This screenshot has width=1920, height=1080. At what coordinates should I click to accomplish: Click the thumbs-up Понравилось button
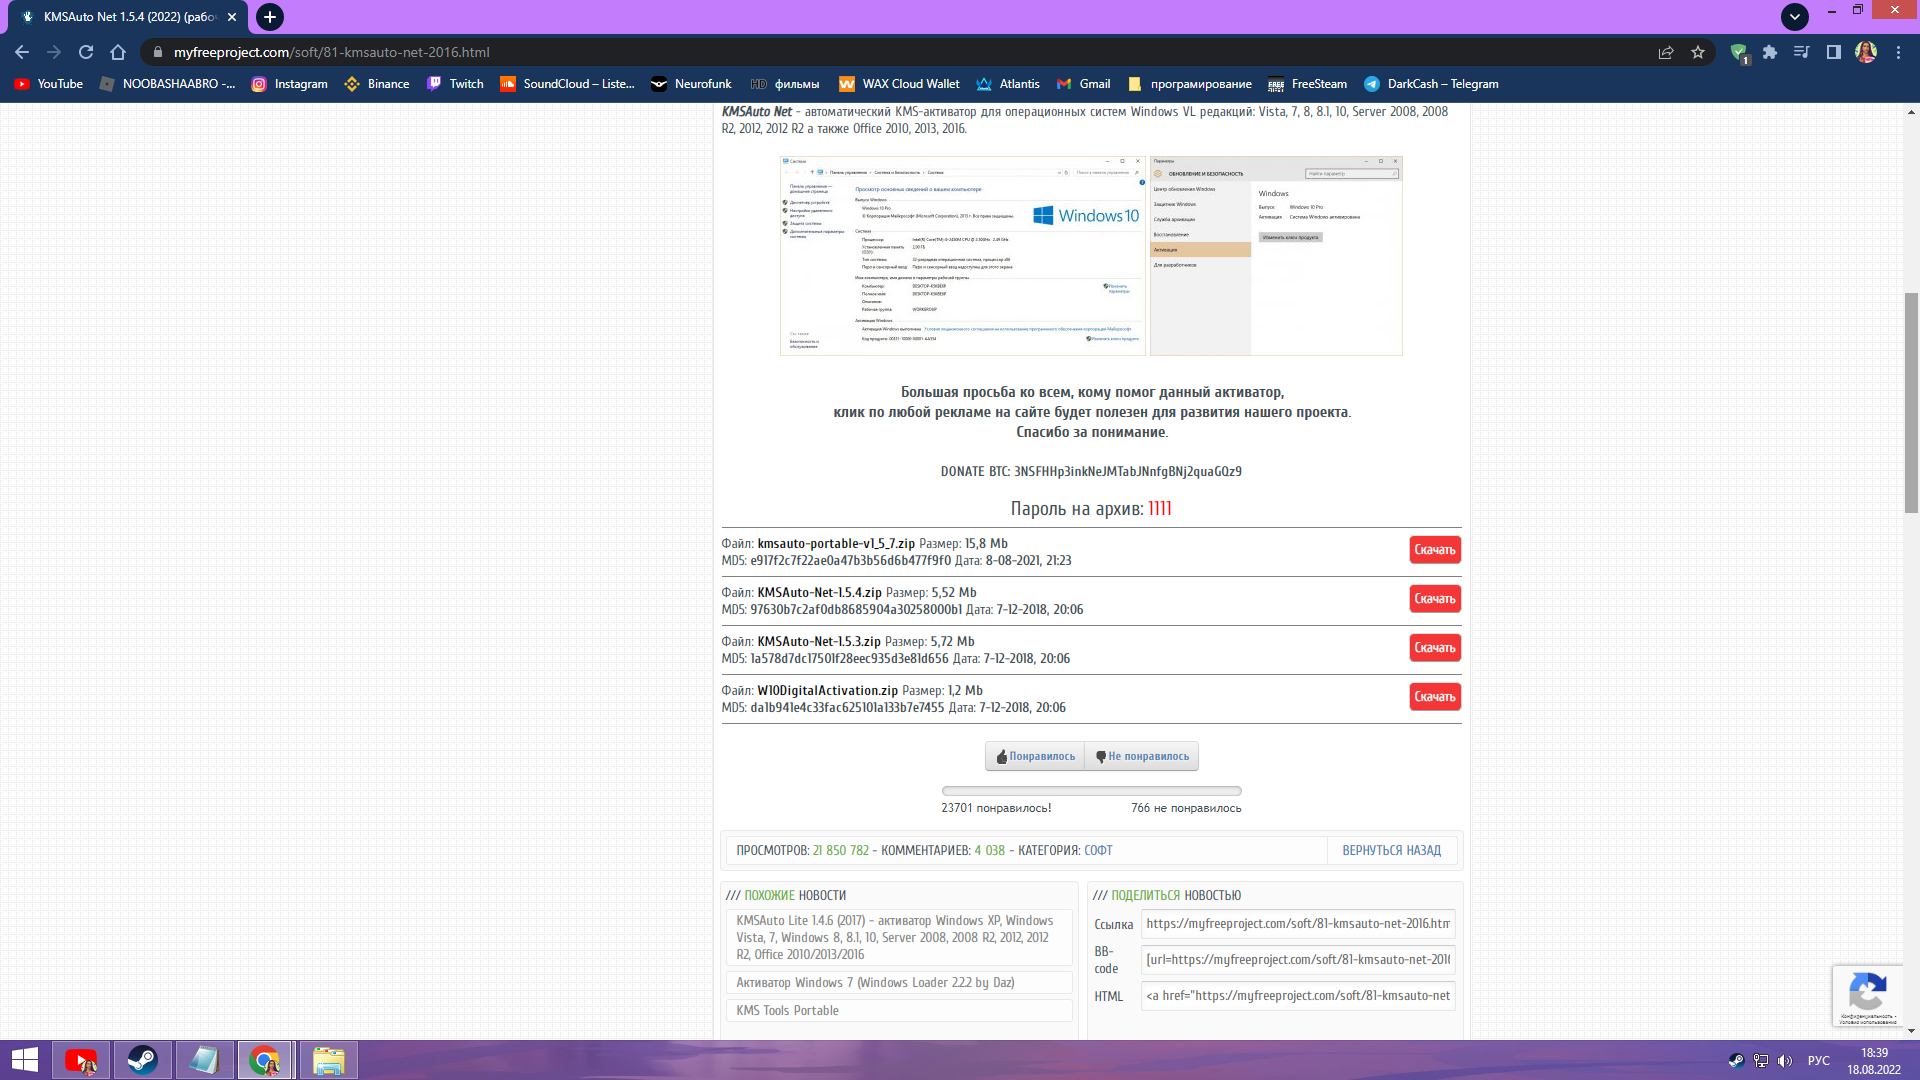coord(1035,756)
